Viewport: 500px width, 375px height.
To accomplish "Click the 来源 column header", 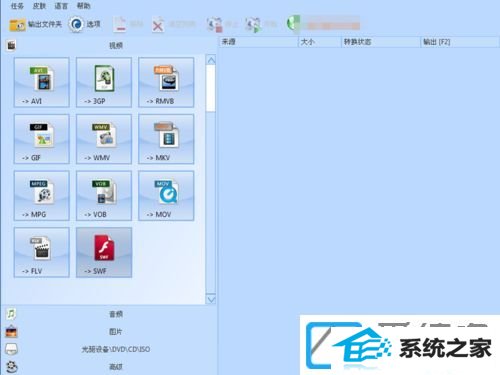I will click(259, 42).
